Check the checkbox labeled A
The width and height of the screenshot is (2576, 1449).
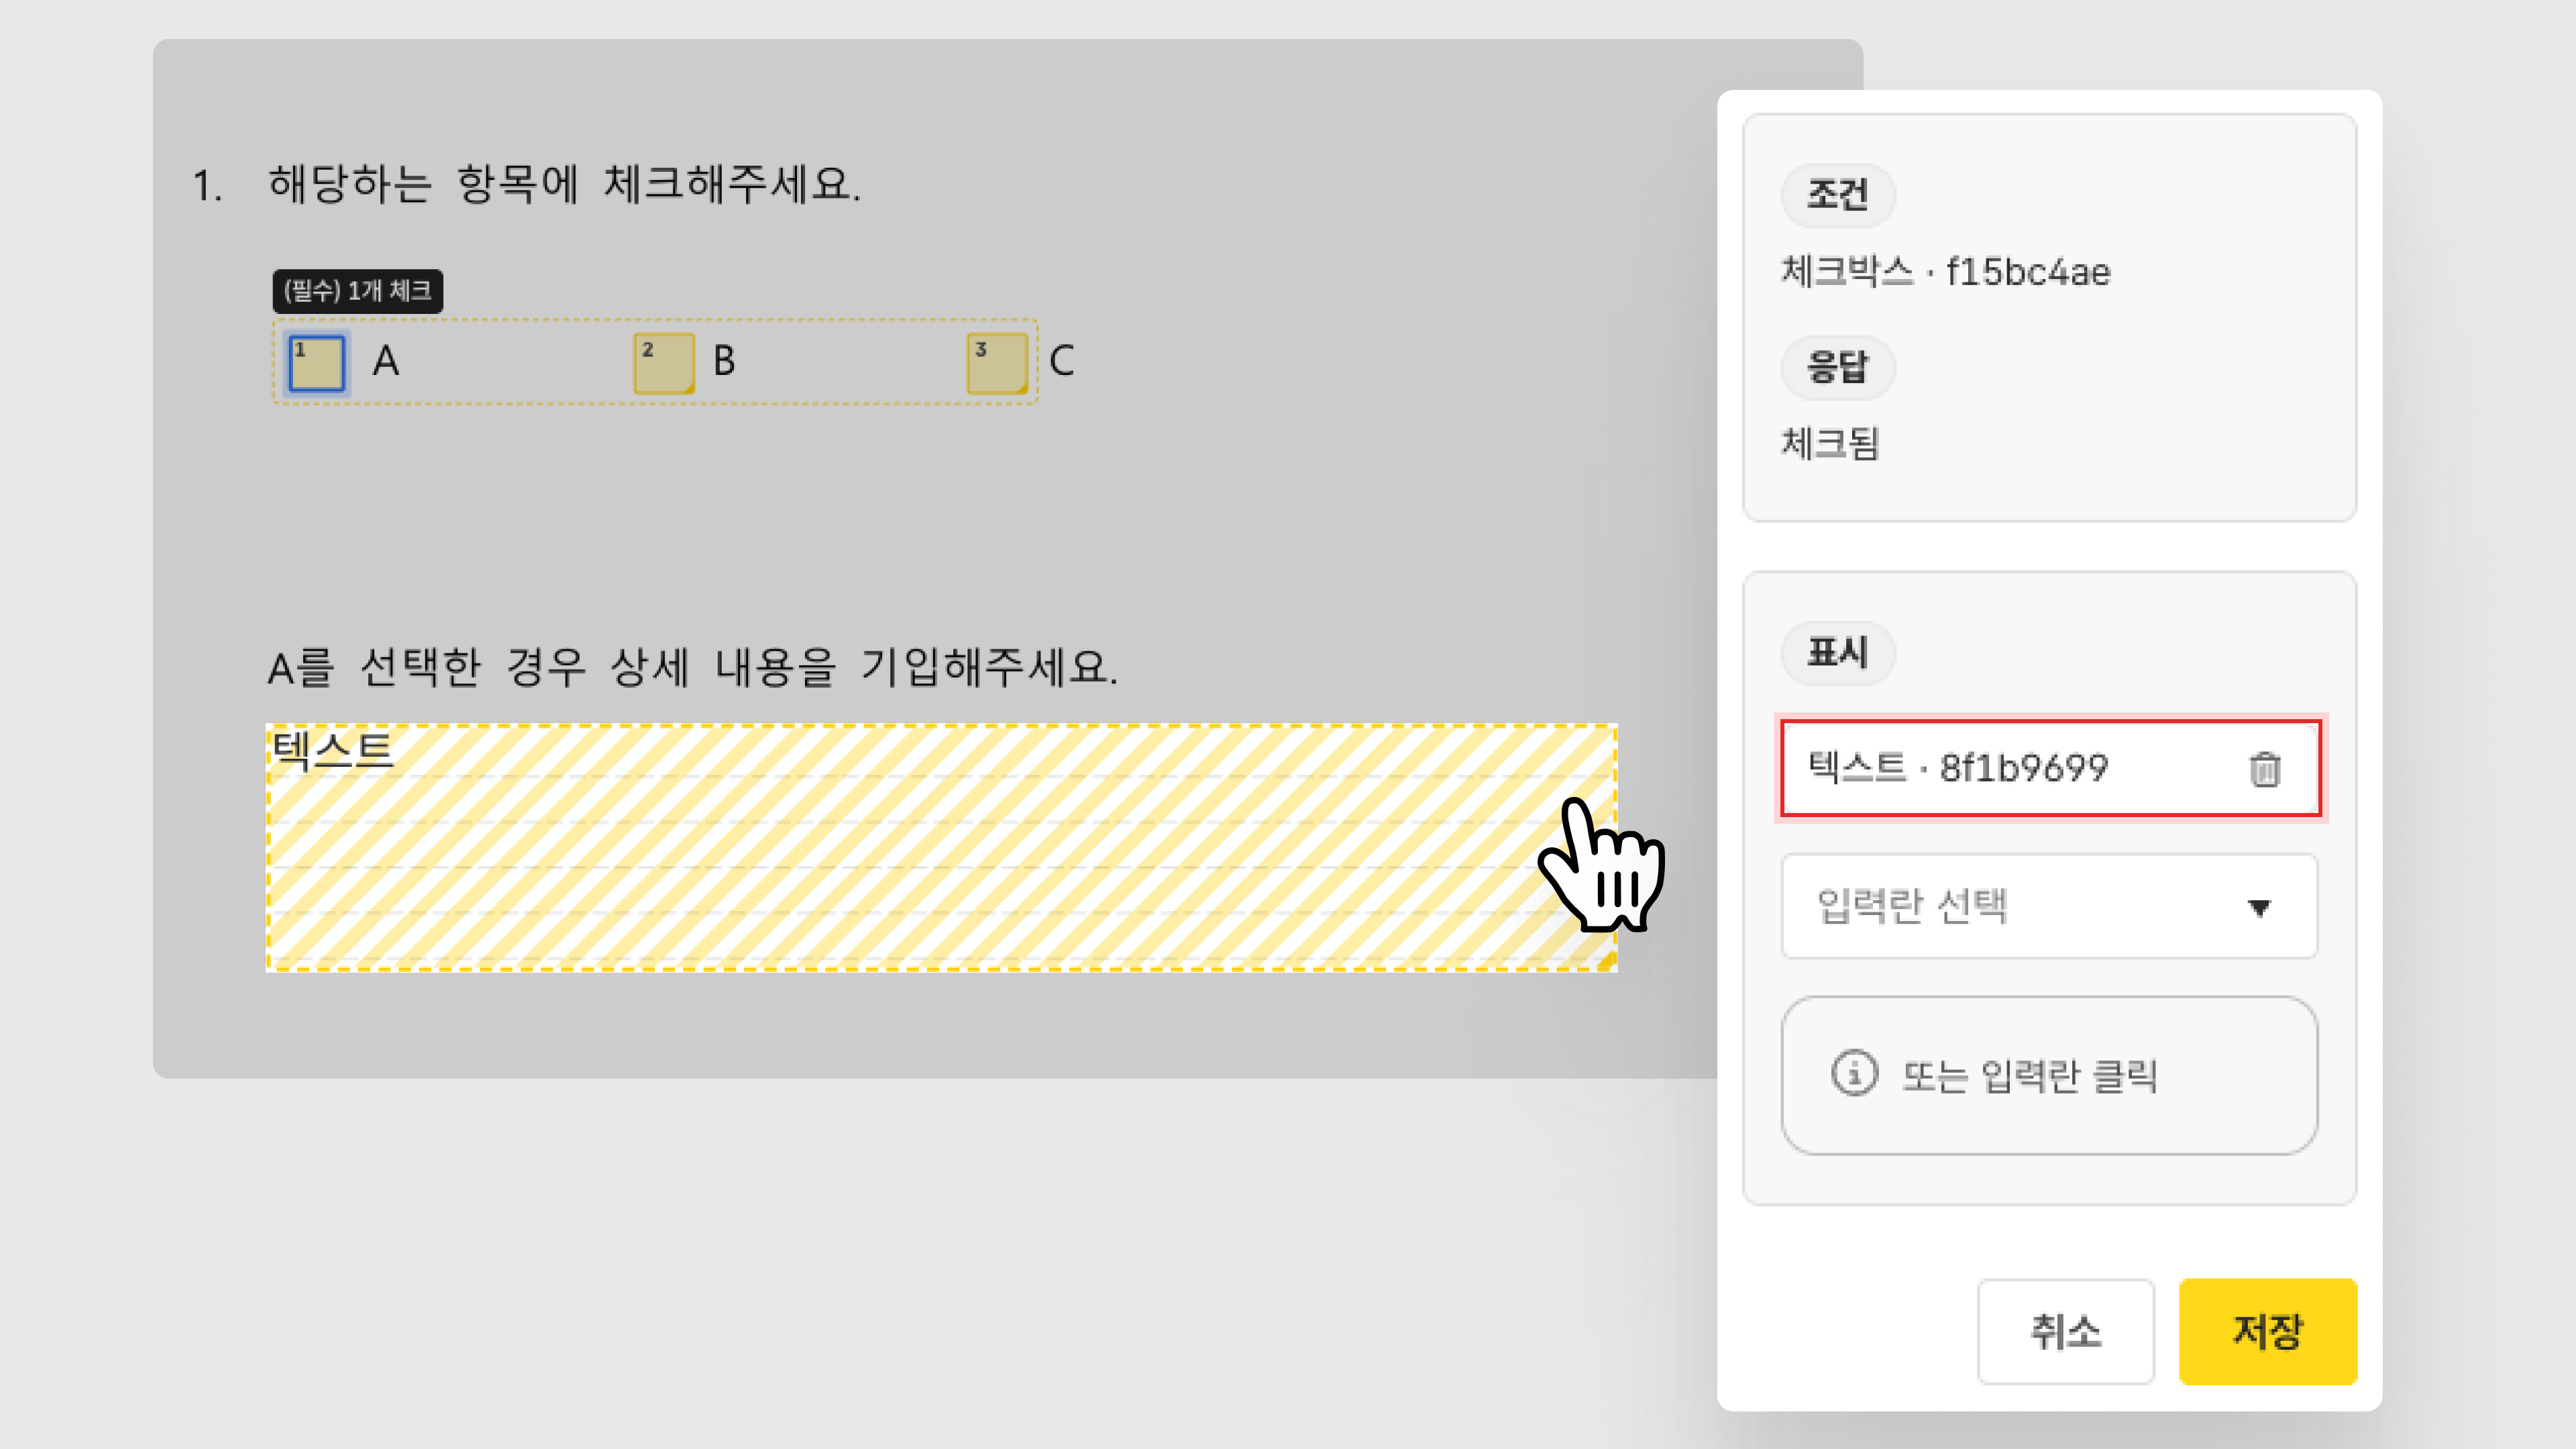point(316,362)
